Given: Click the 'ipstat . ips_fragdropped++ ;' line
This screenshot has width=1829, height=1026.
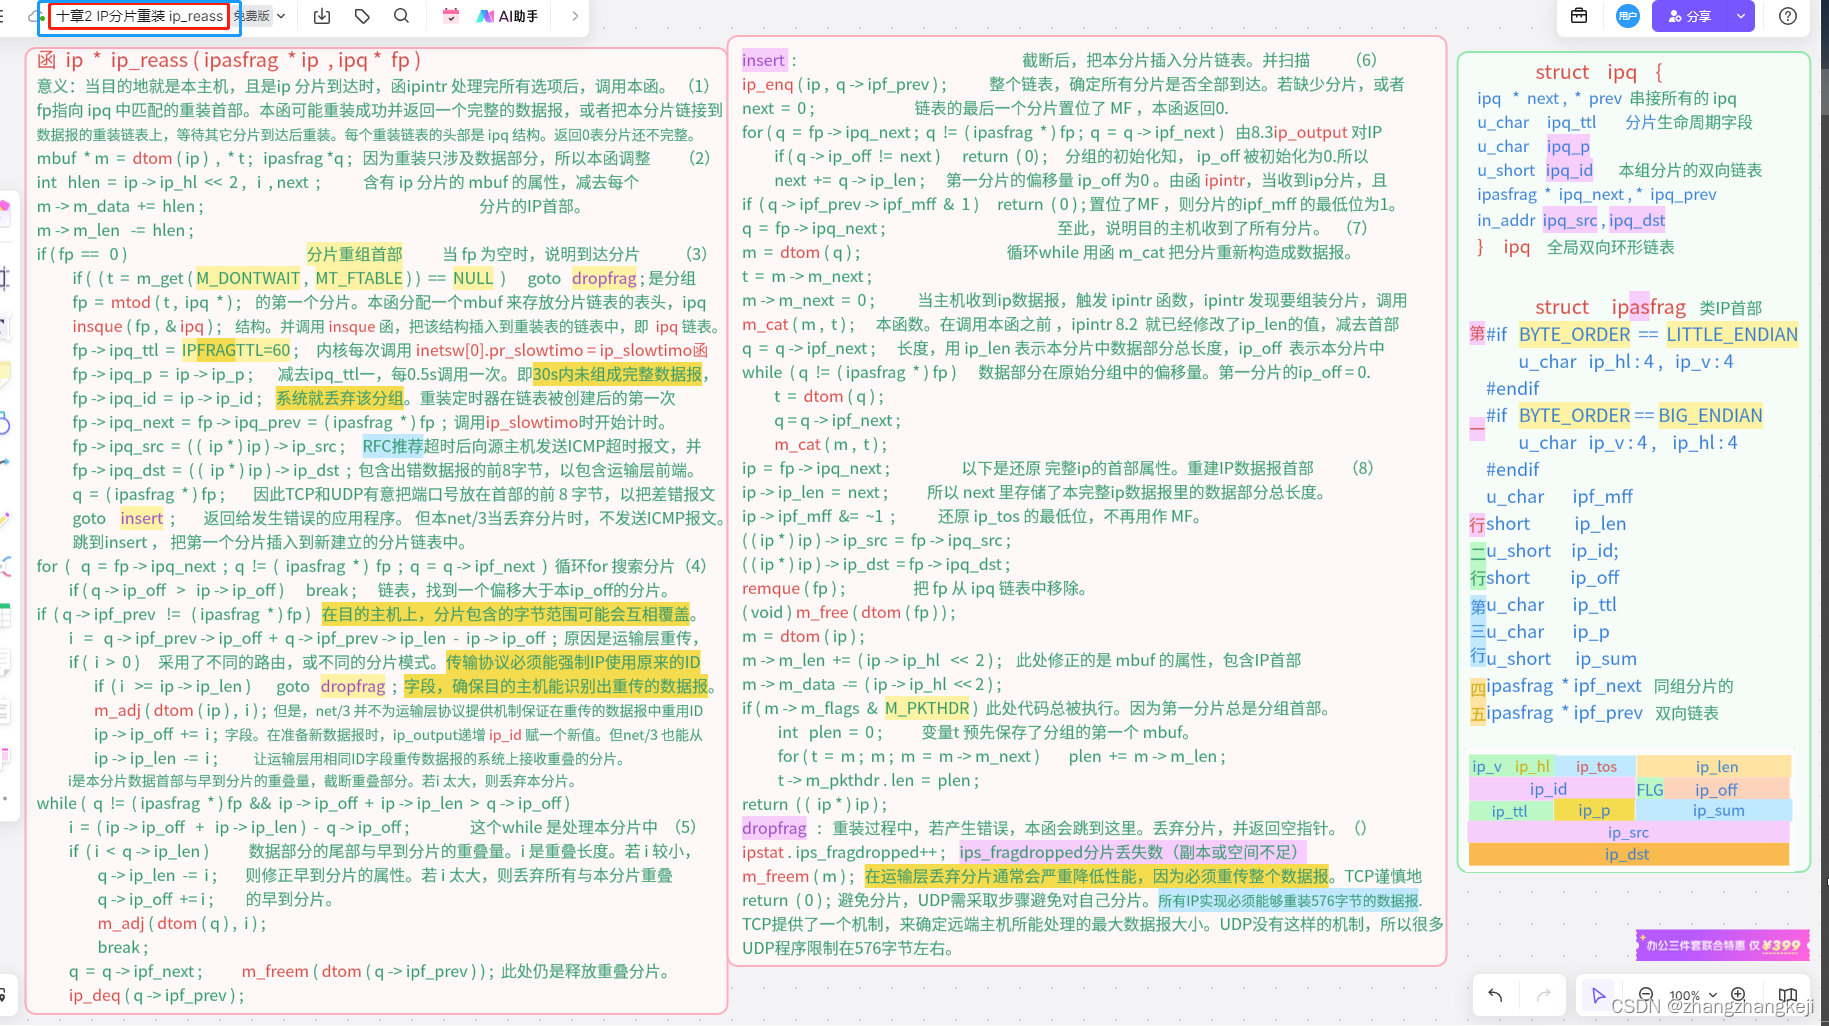Looking at the screenshot, I should (x=843, y=852).
